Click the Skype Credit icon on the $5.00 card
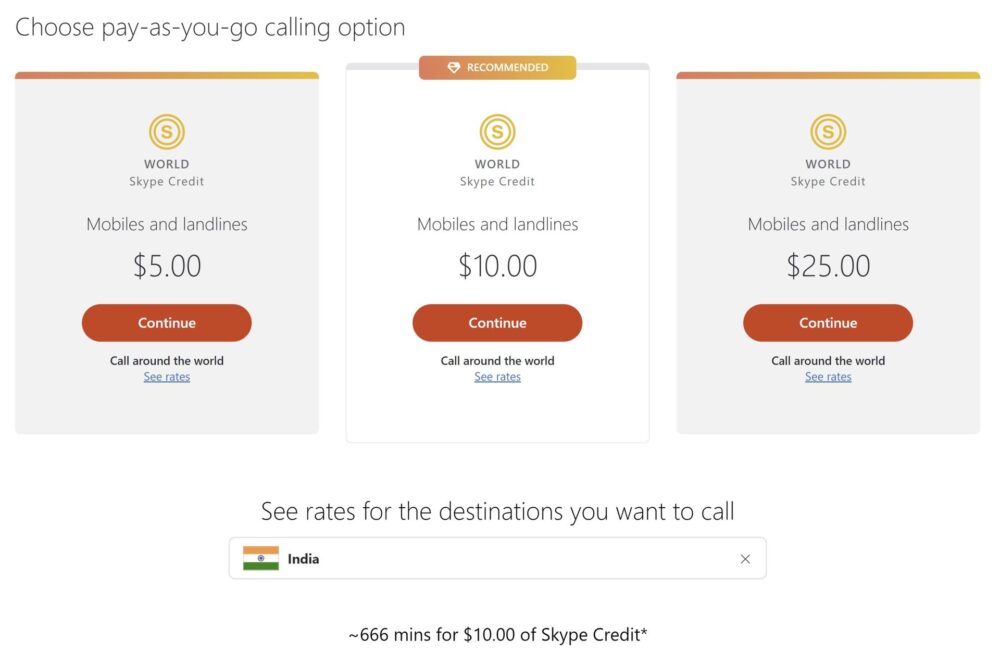Image resolution: width=1000 pixels, height=653 pixels. [x=166, y=131]
